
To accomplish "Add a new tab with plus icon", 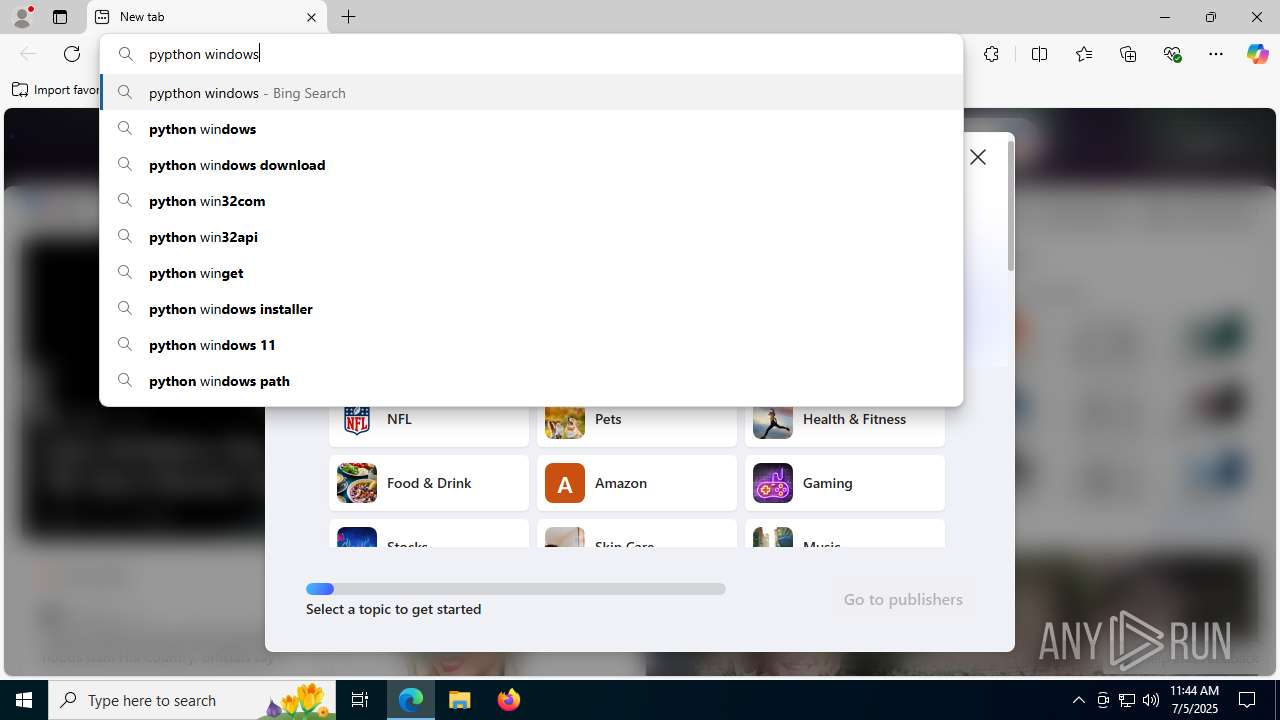I will [x=349, y=17].
